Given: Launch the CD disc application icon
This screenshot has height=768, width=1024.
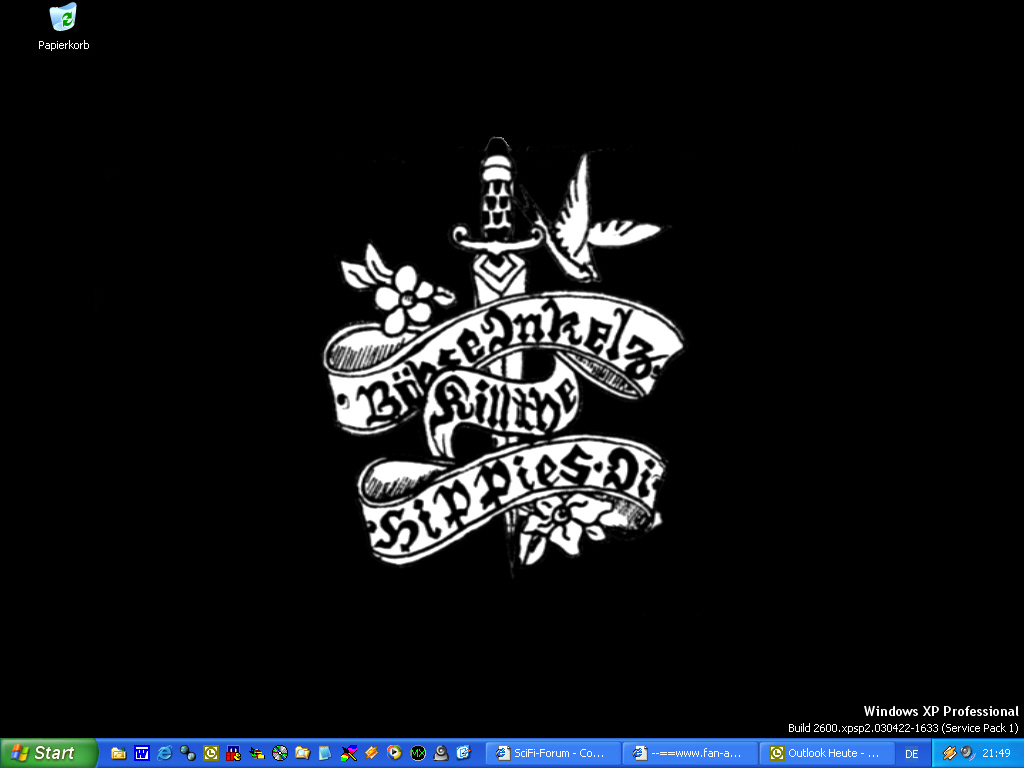Looking at the screenshot, I should click(x=280, y=753).
